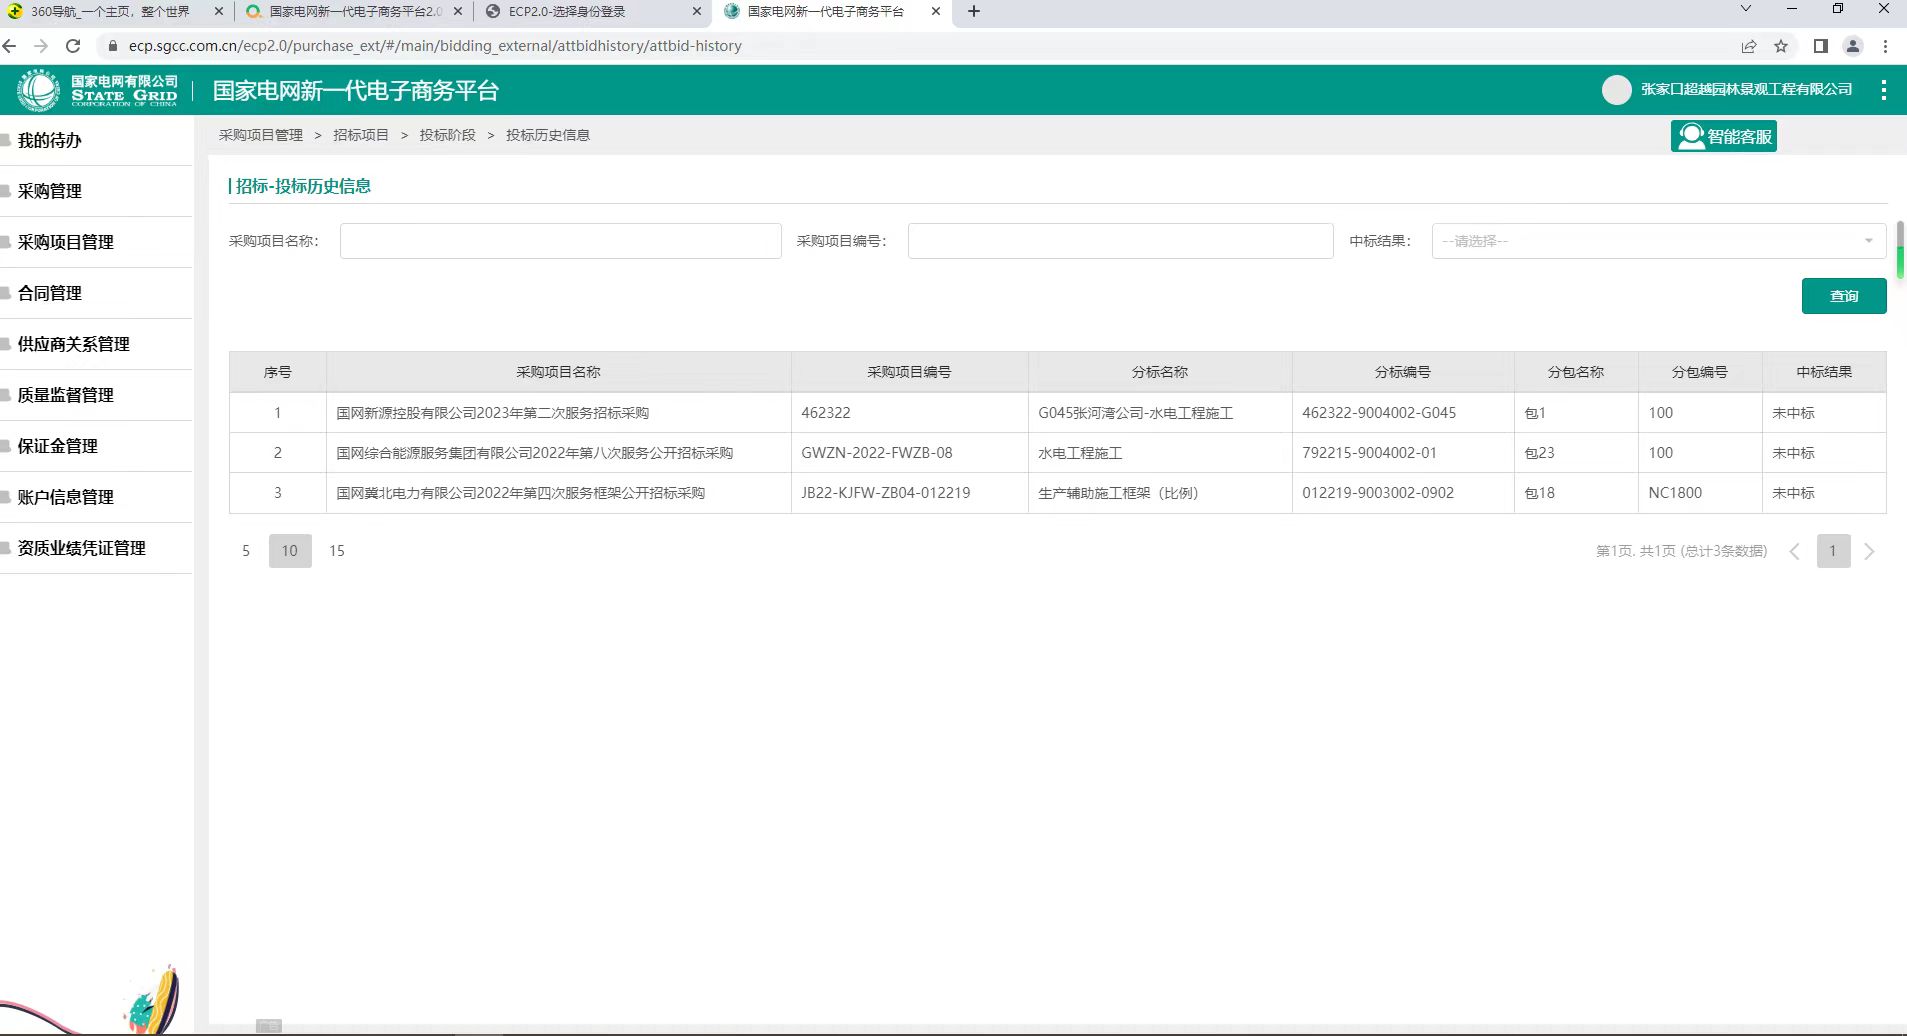The height and width of the screenshot is (1036, 1907).
Task: Click the 采购项目名称 input field
Action: click(560, 241)
